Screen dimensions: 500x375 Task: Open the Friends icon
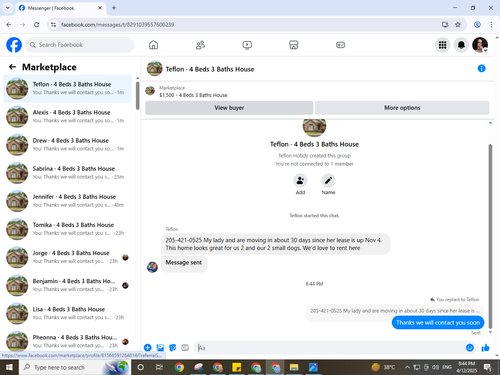(200, 45)
